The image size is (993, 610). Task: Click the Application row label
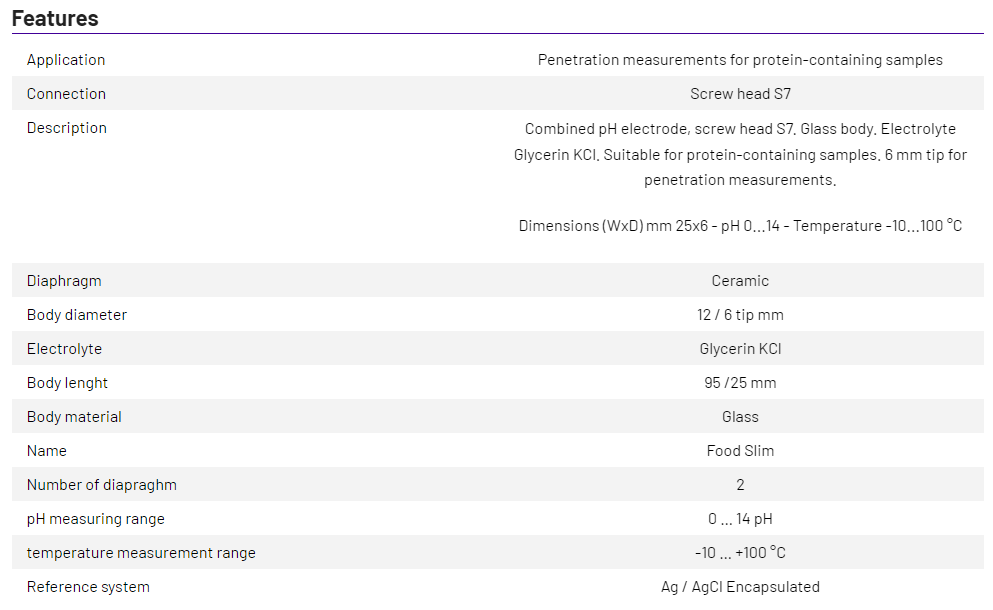[66, 60]
